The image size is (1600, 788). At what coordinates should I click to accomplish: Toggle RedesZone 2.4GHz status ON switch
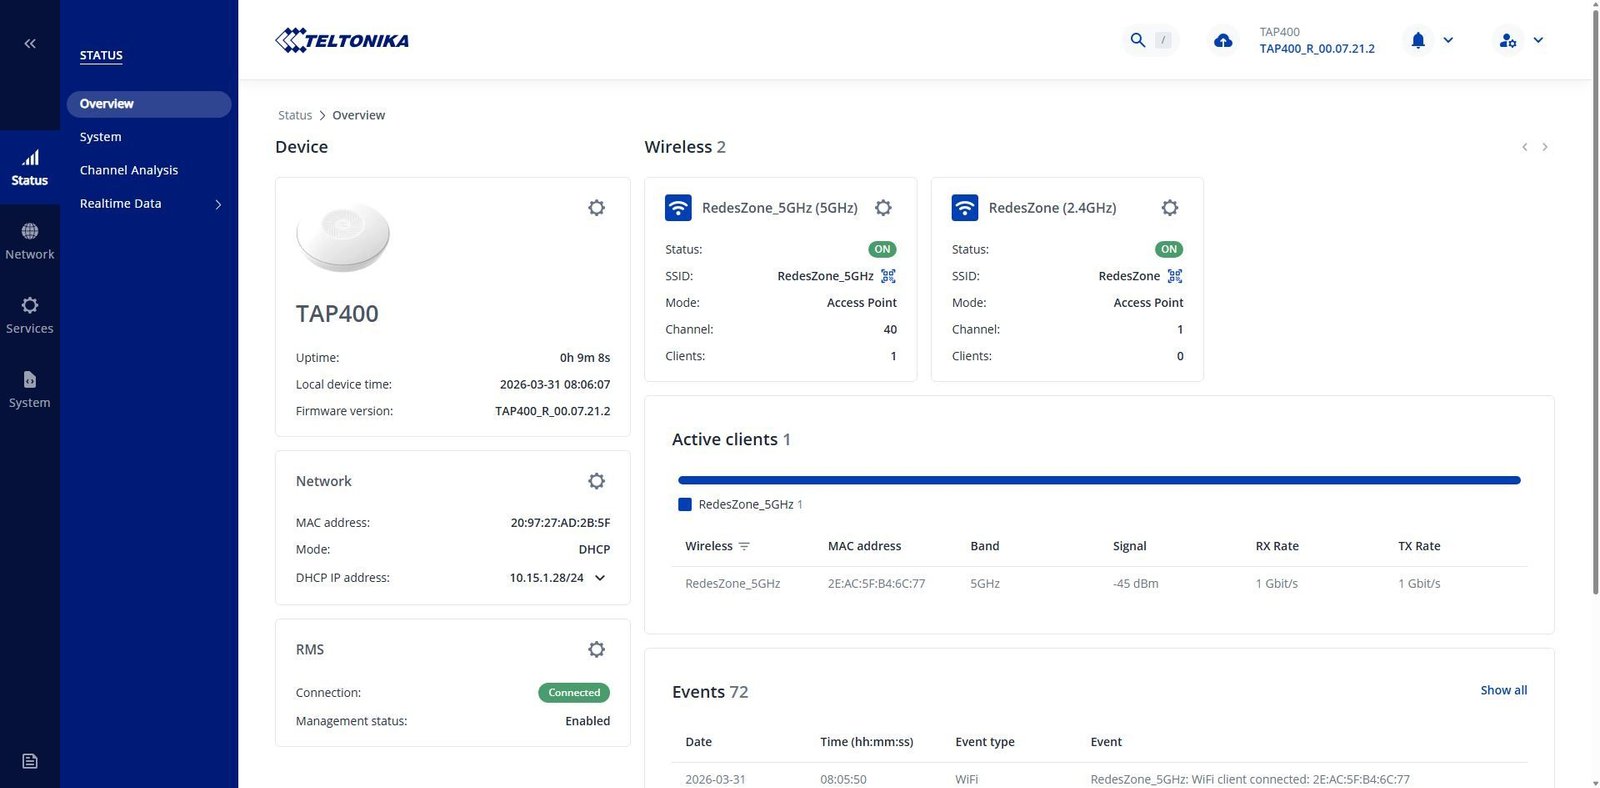[1168, 249]
